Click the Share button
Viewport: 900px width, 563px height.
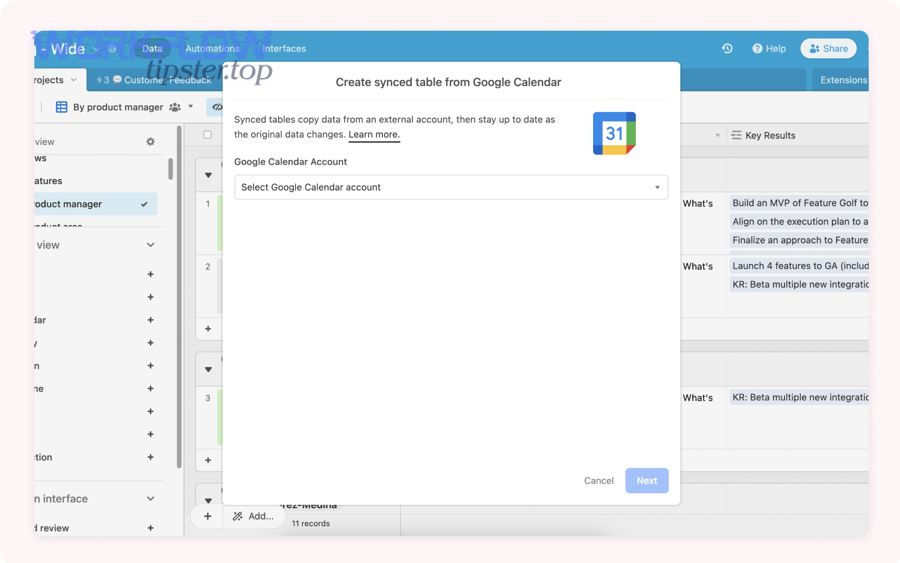[x=828, y=49]
